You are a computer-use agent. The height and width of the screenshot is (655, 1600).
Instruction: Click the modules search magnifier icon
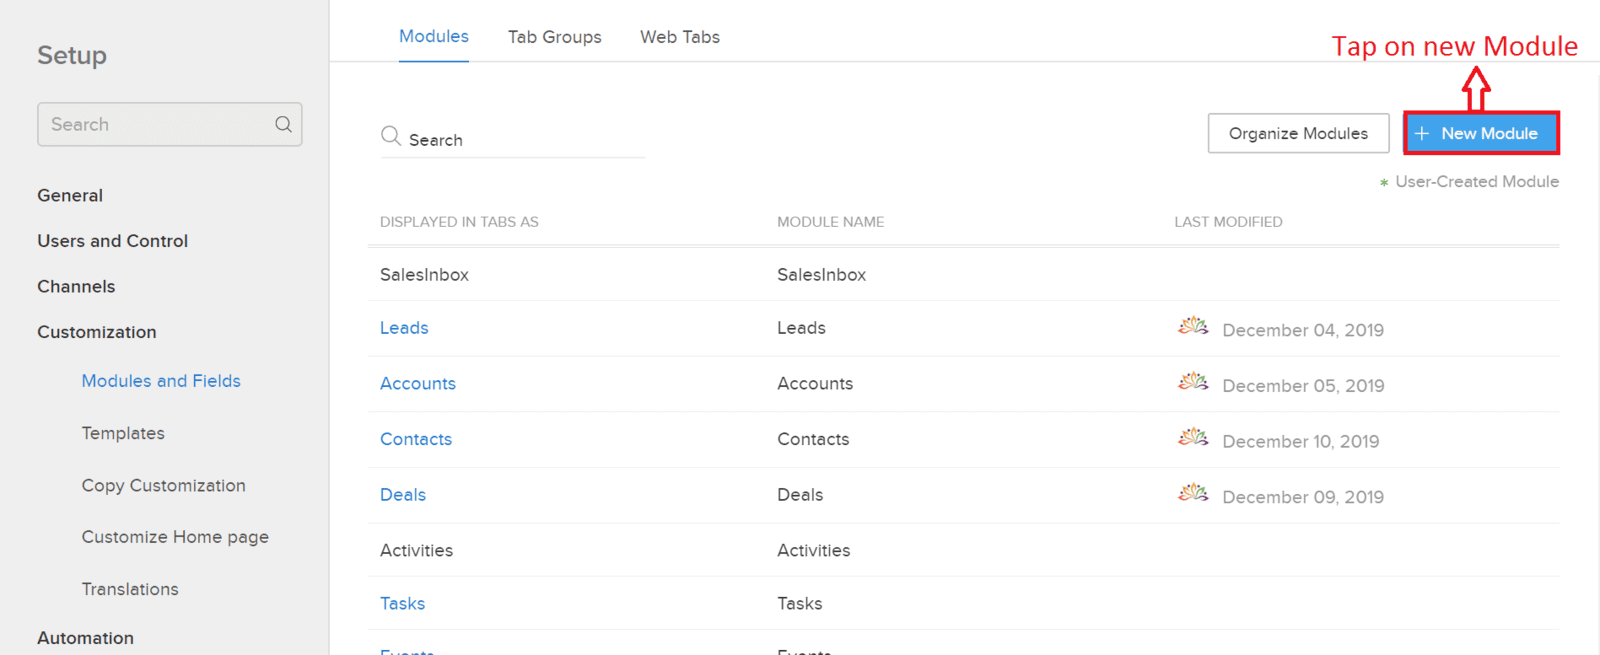(x=391, y=135)
